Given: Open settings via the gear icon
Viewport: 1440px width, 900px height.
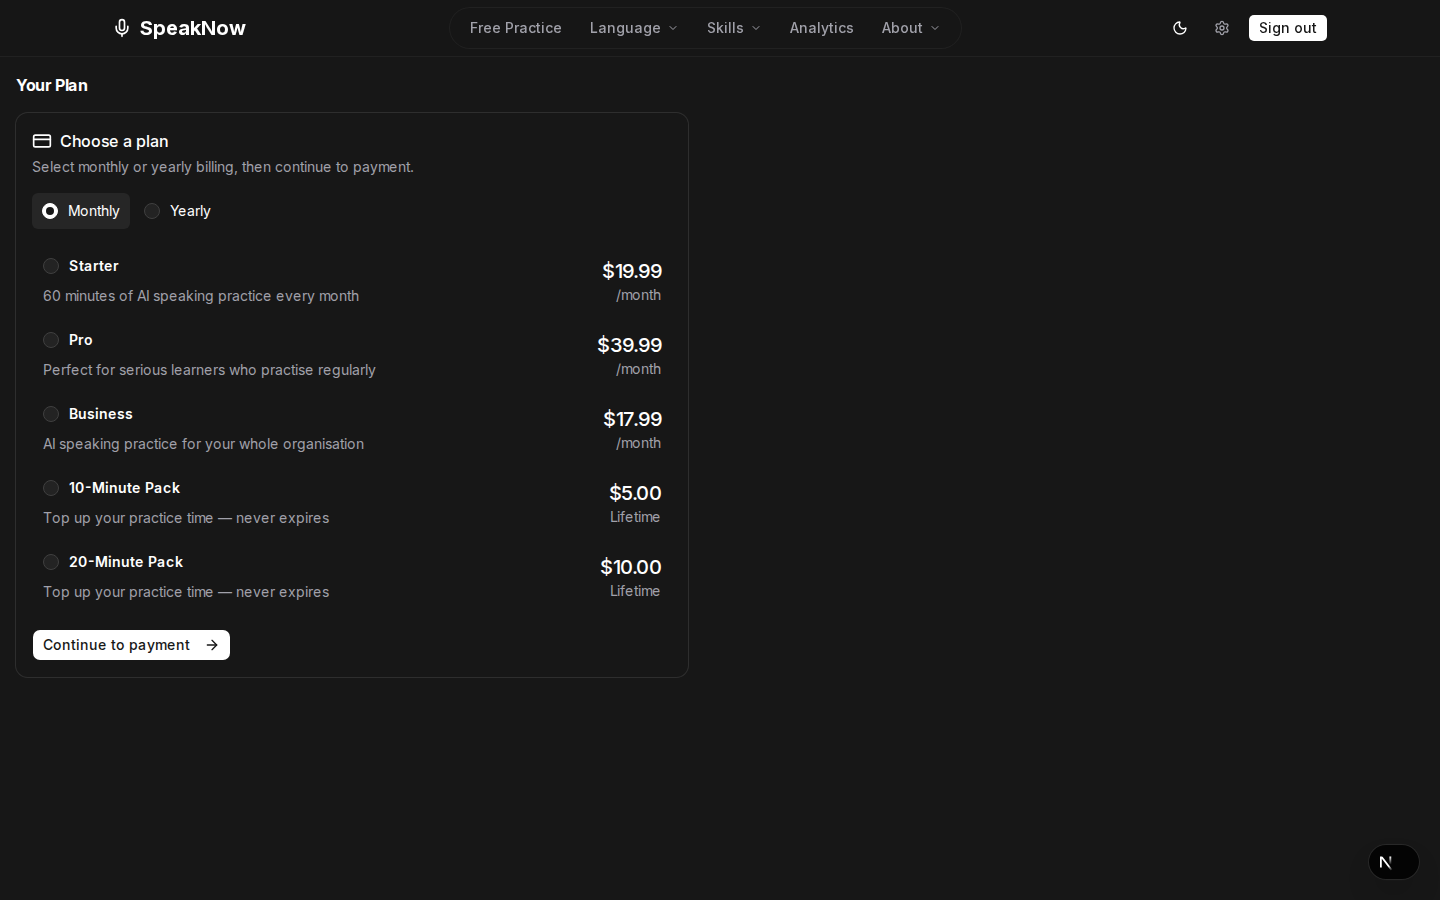Looking at the screenshot, I should (x=1222, y=28).
